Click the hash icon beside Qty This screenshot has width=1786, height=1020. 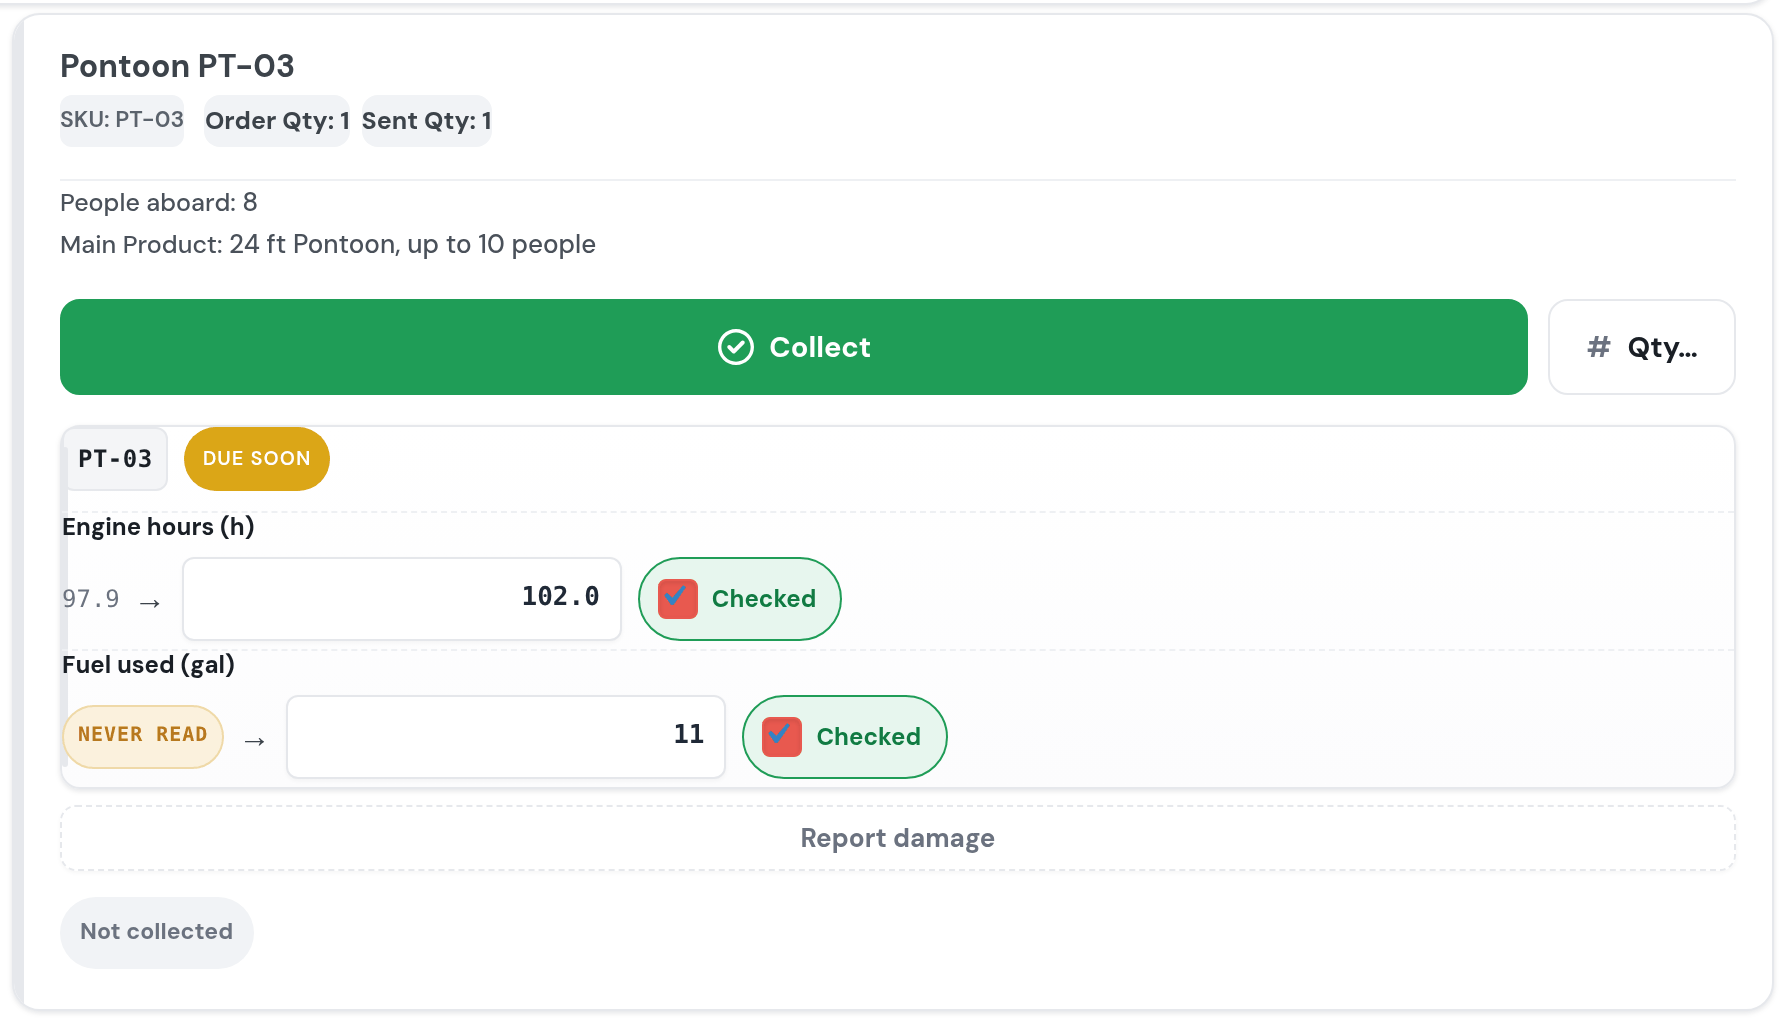[1599, 347]
